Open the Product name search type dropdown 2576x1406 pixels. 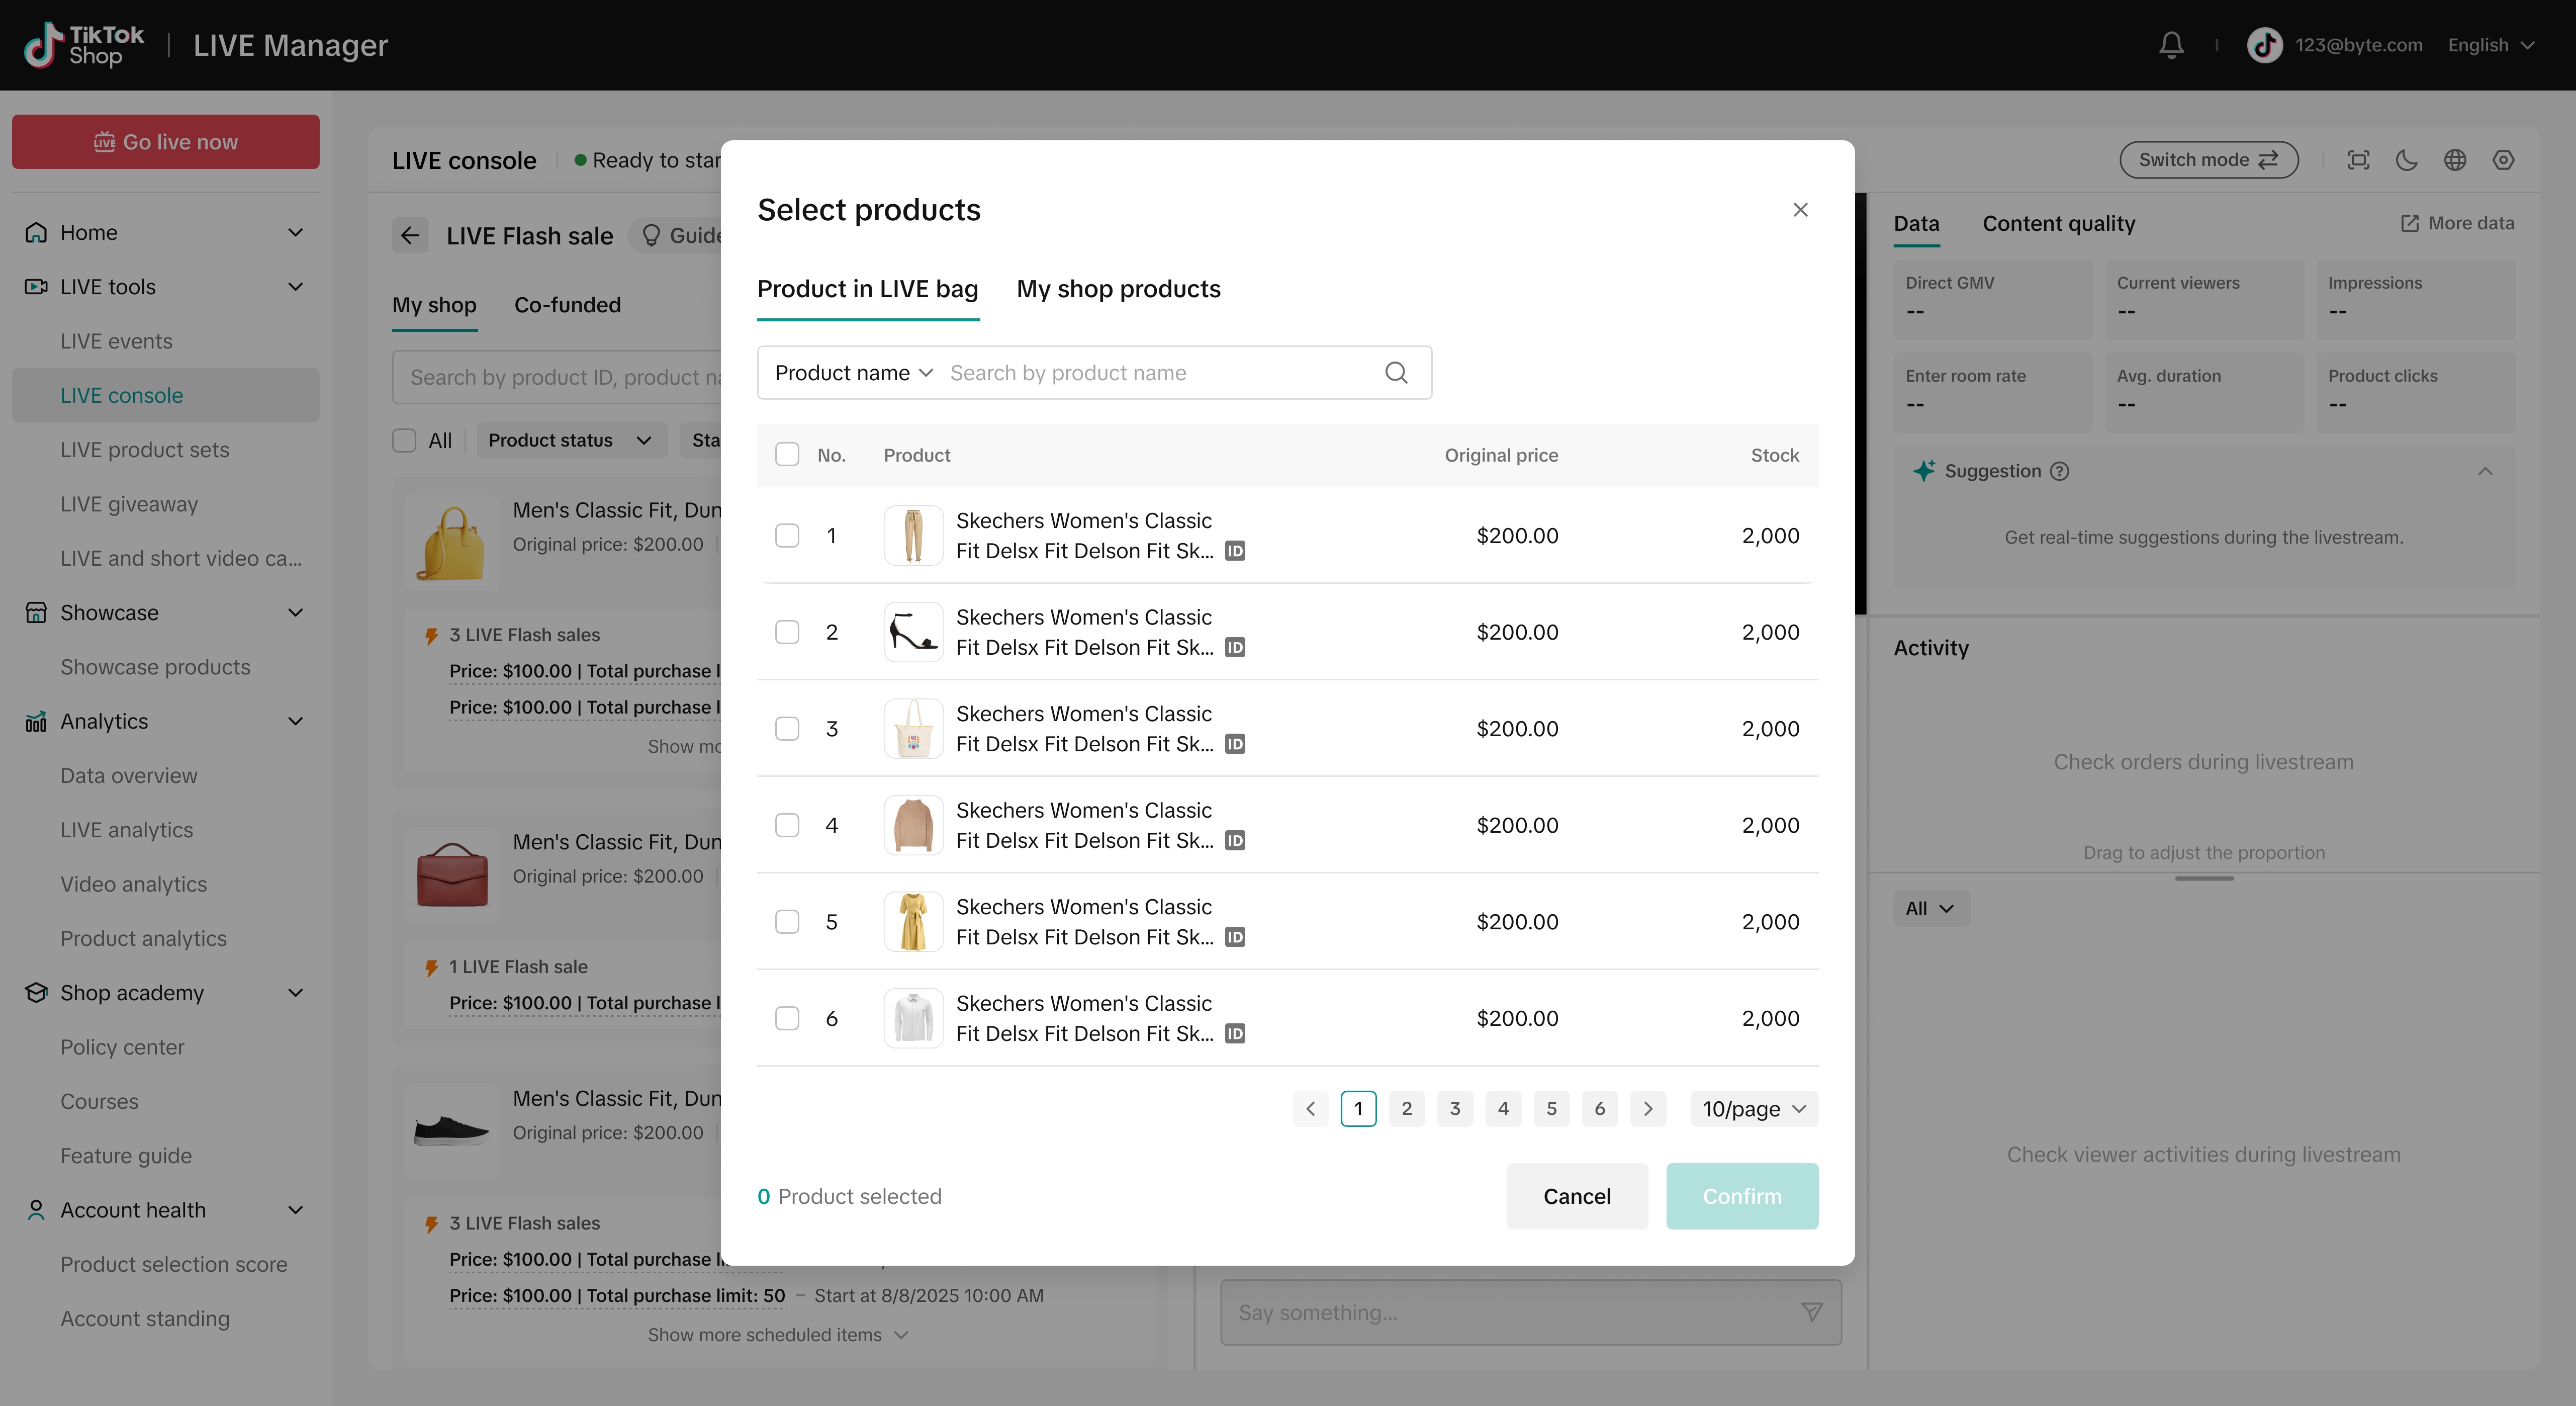click(x=853, y=373)
